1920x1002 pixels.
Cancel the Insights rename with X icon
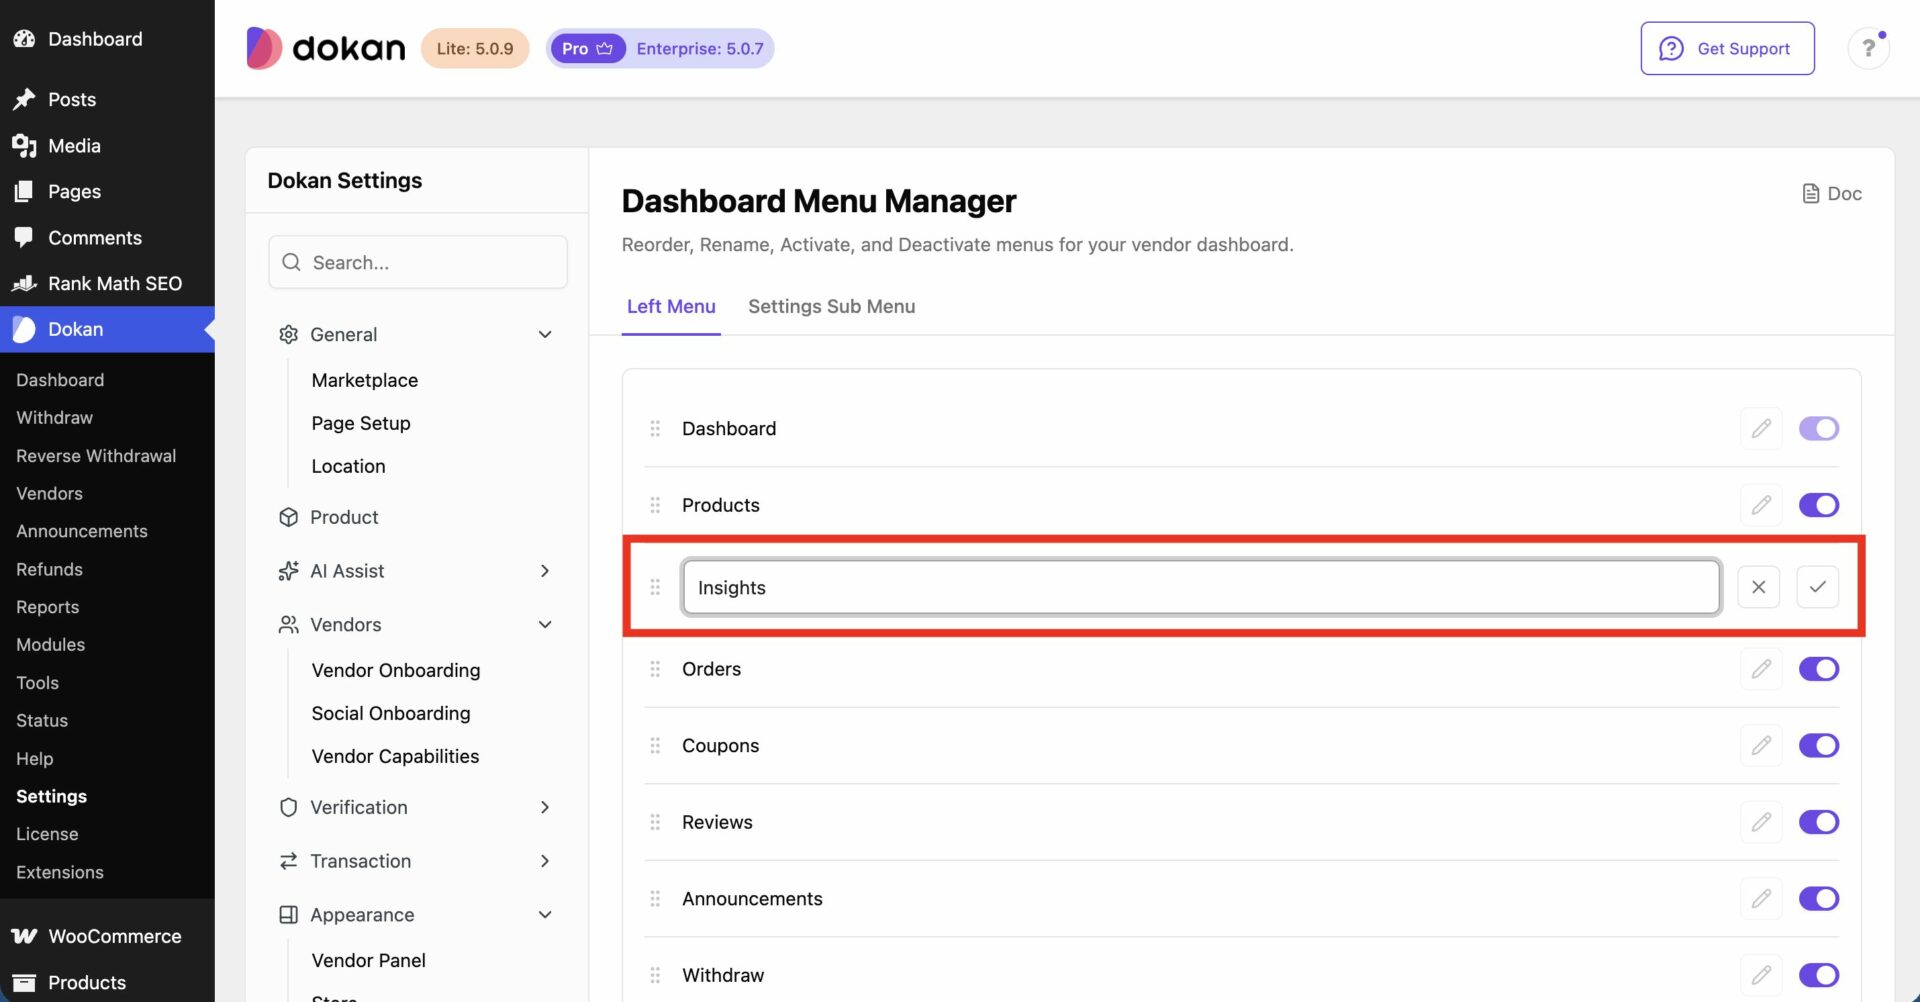tap(1759, 587)
